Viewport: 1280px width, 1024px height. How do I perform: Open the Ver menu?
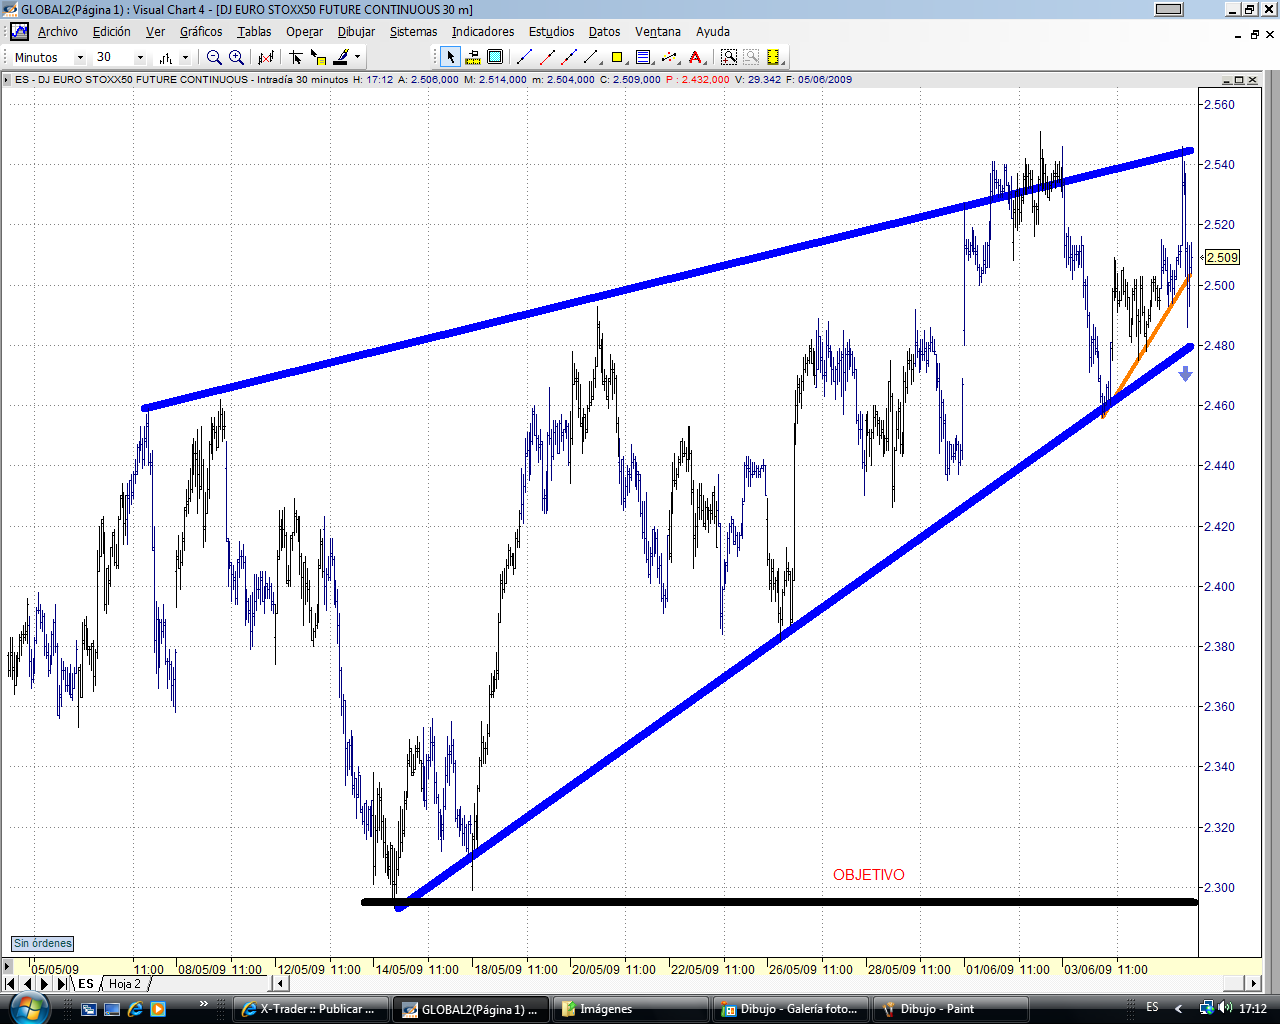point(155,32)
